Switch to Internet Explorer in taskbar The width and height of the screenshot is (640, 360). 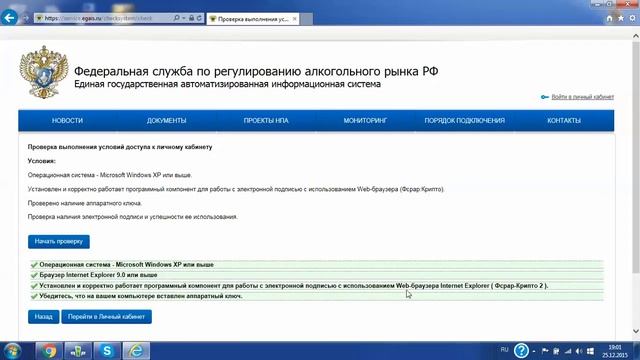pos(136,351)
